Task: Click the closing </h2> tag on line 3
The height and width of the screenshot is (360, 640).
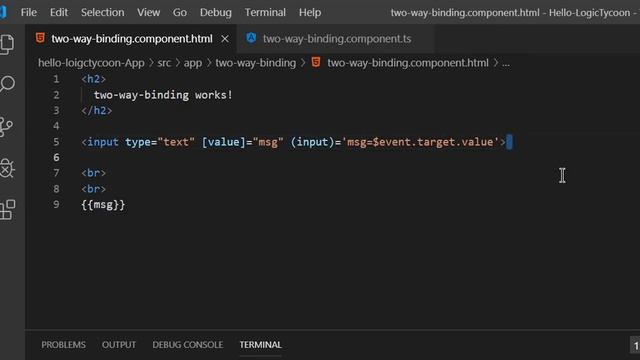Action: (97, 111)
